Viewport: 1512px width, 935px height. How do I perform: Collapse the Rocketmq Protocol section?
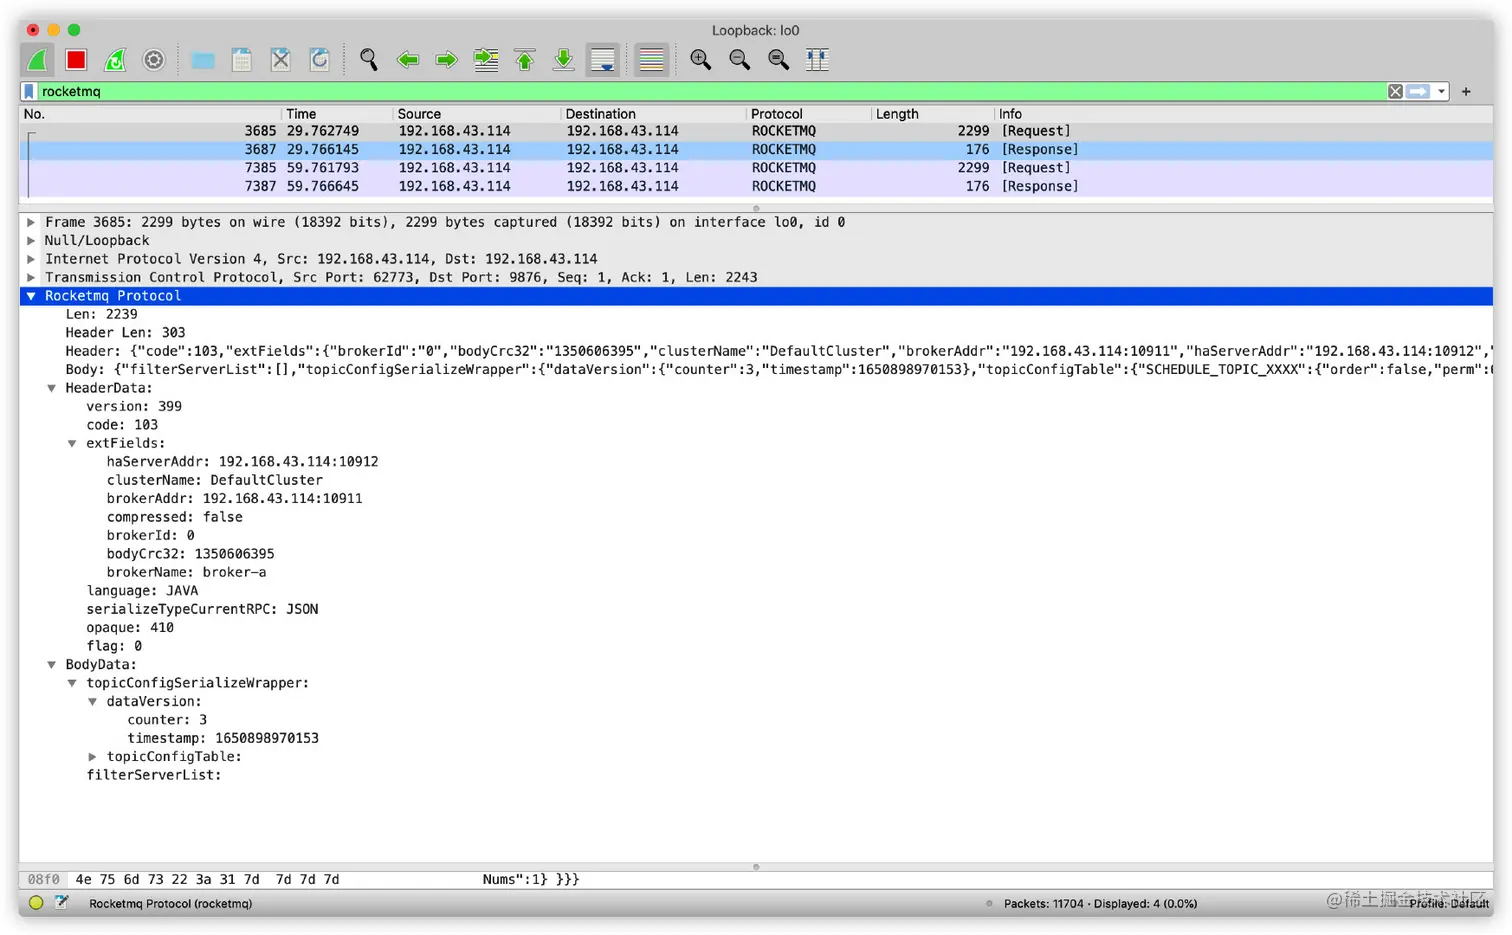point(31,296)
